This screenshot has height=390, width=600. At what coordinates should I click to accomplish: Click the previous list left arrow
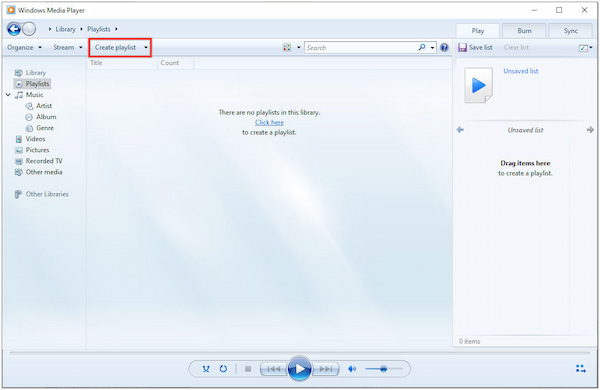pos(460,130)
